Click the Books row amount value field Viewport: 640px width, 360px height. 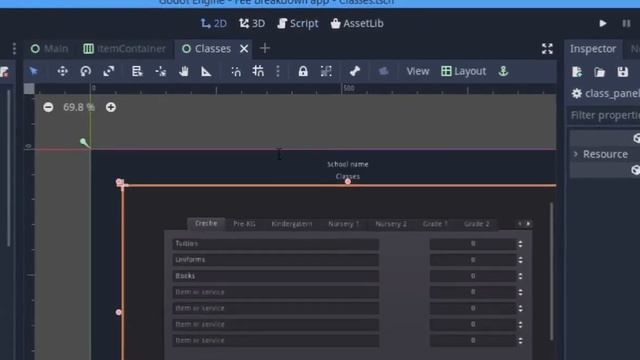point(473,276)
